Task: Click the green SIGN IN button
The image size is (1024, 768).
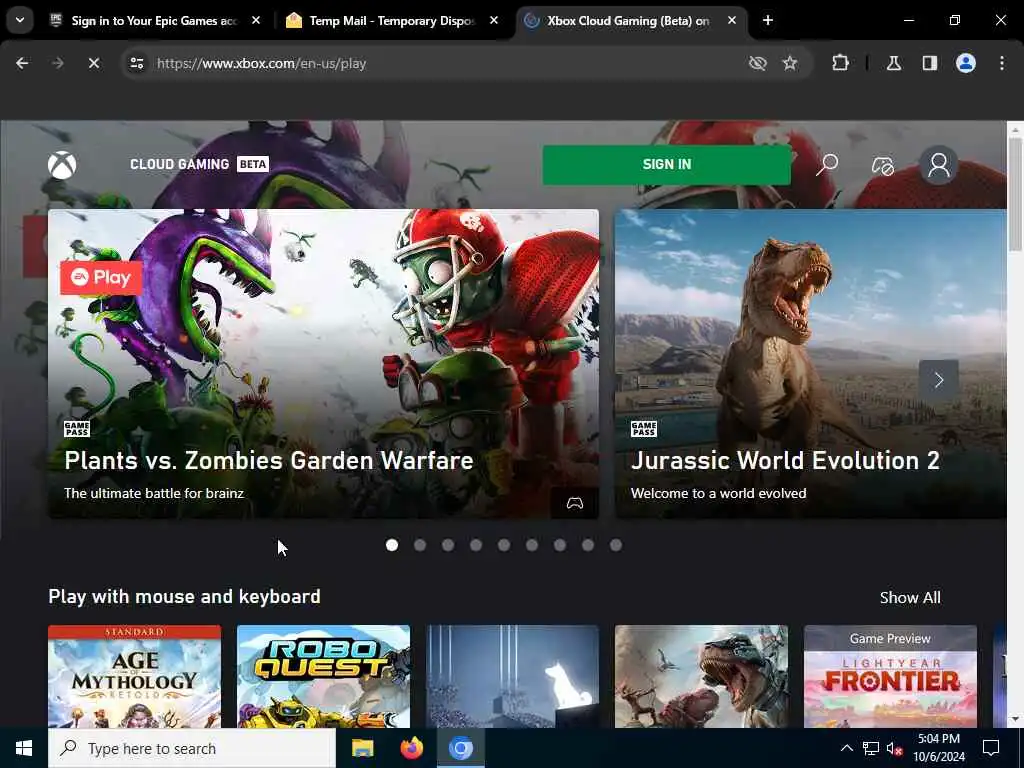Action: click(667, 165)
